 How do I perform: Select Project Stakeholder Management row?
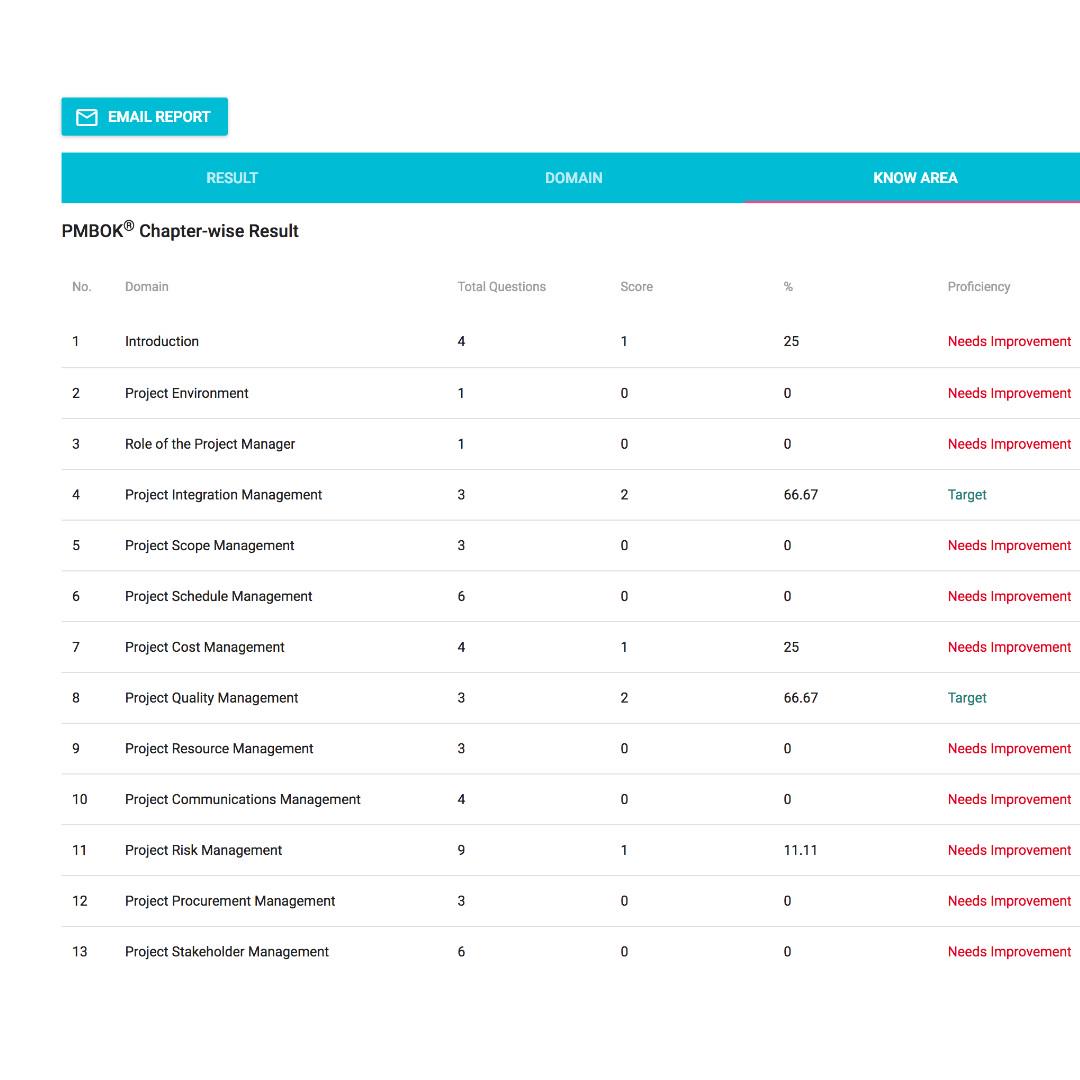pos(226,952)
